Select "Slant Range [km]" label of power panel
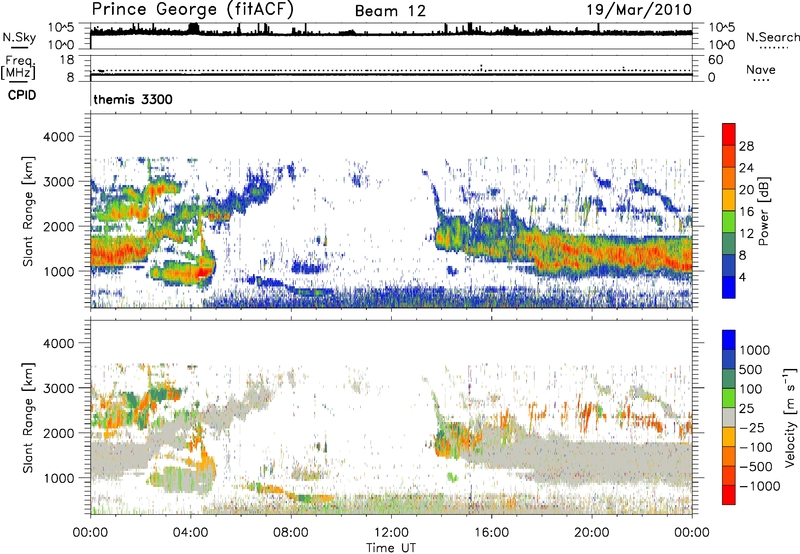Viewport: 800px width, 554px height. click(x=28, y=211)
